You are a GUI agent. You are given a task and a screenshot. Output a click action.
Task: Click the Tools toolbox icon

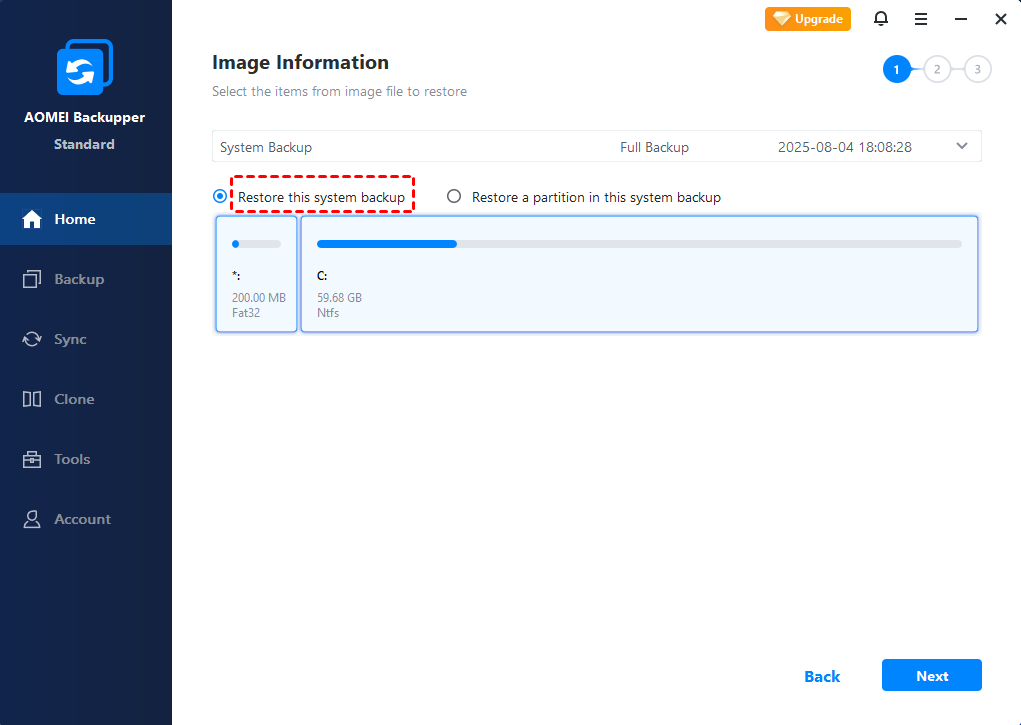(32, 459)
